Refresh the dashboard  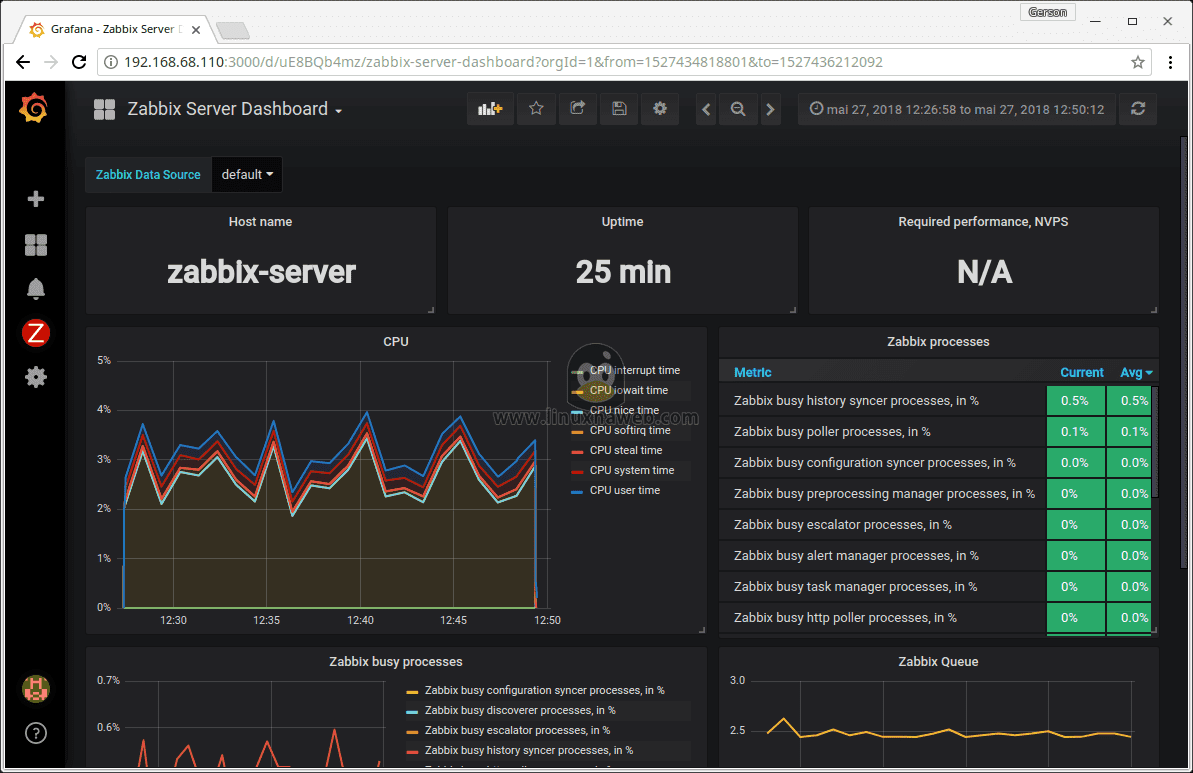point(1138,110)
